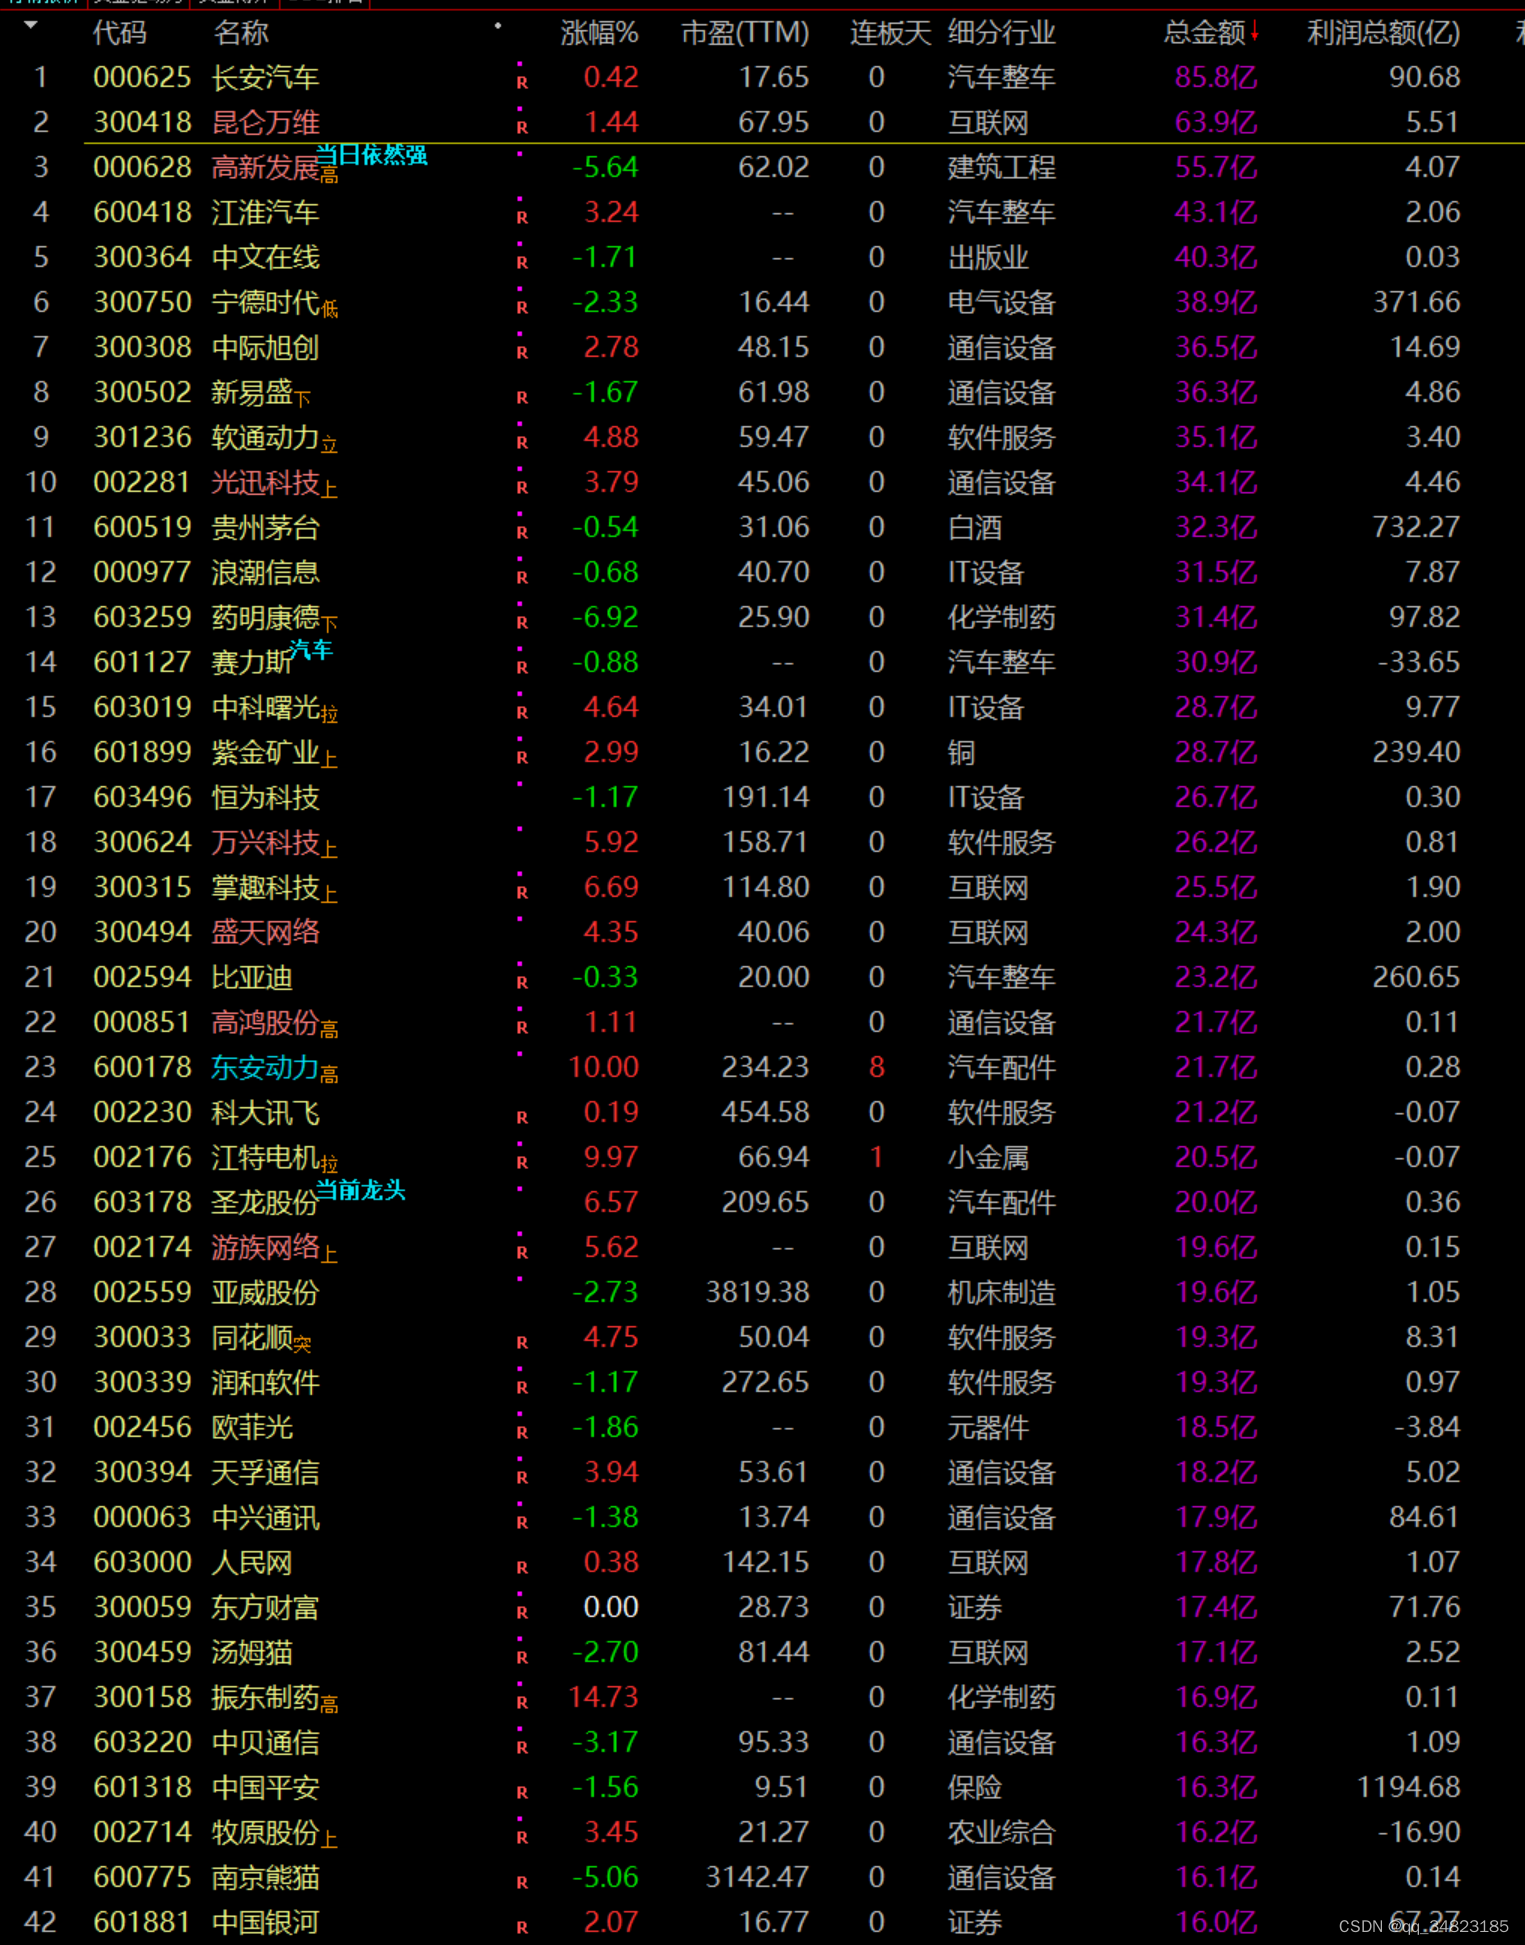Image resolution: width=1525 pixels, height=1945 pixels.
Task: Click the R margin icon for 中科曙光
Action: tap(521, 713)
